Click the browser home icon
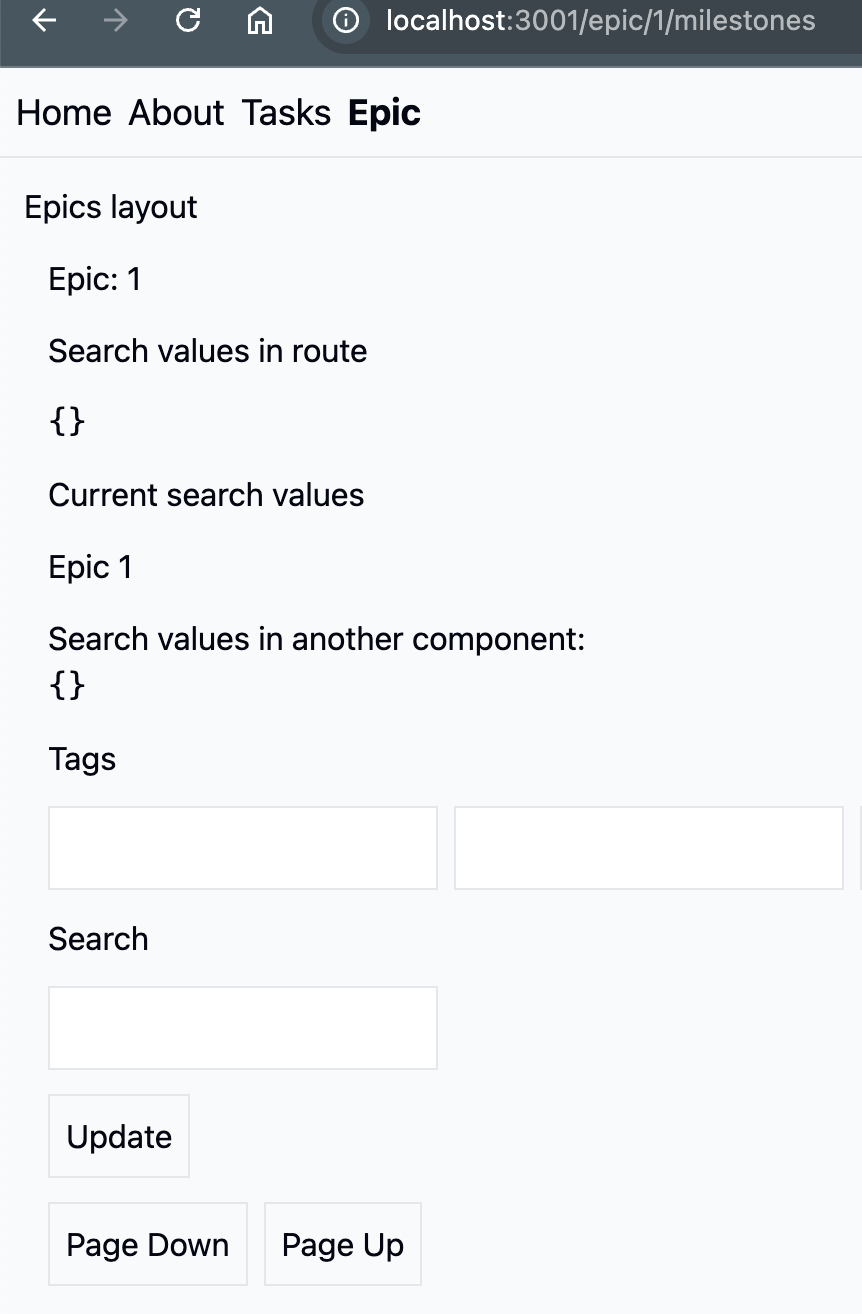 tap(260, 20)
